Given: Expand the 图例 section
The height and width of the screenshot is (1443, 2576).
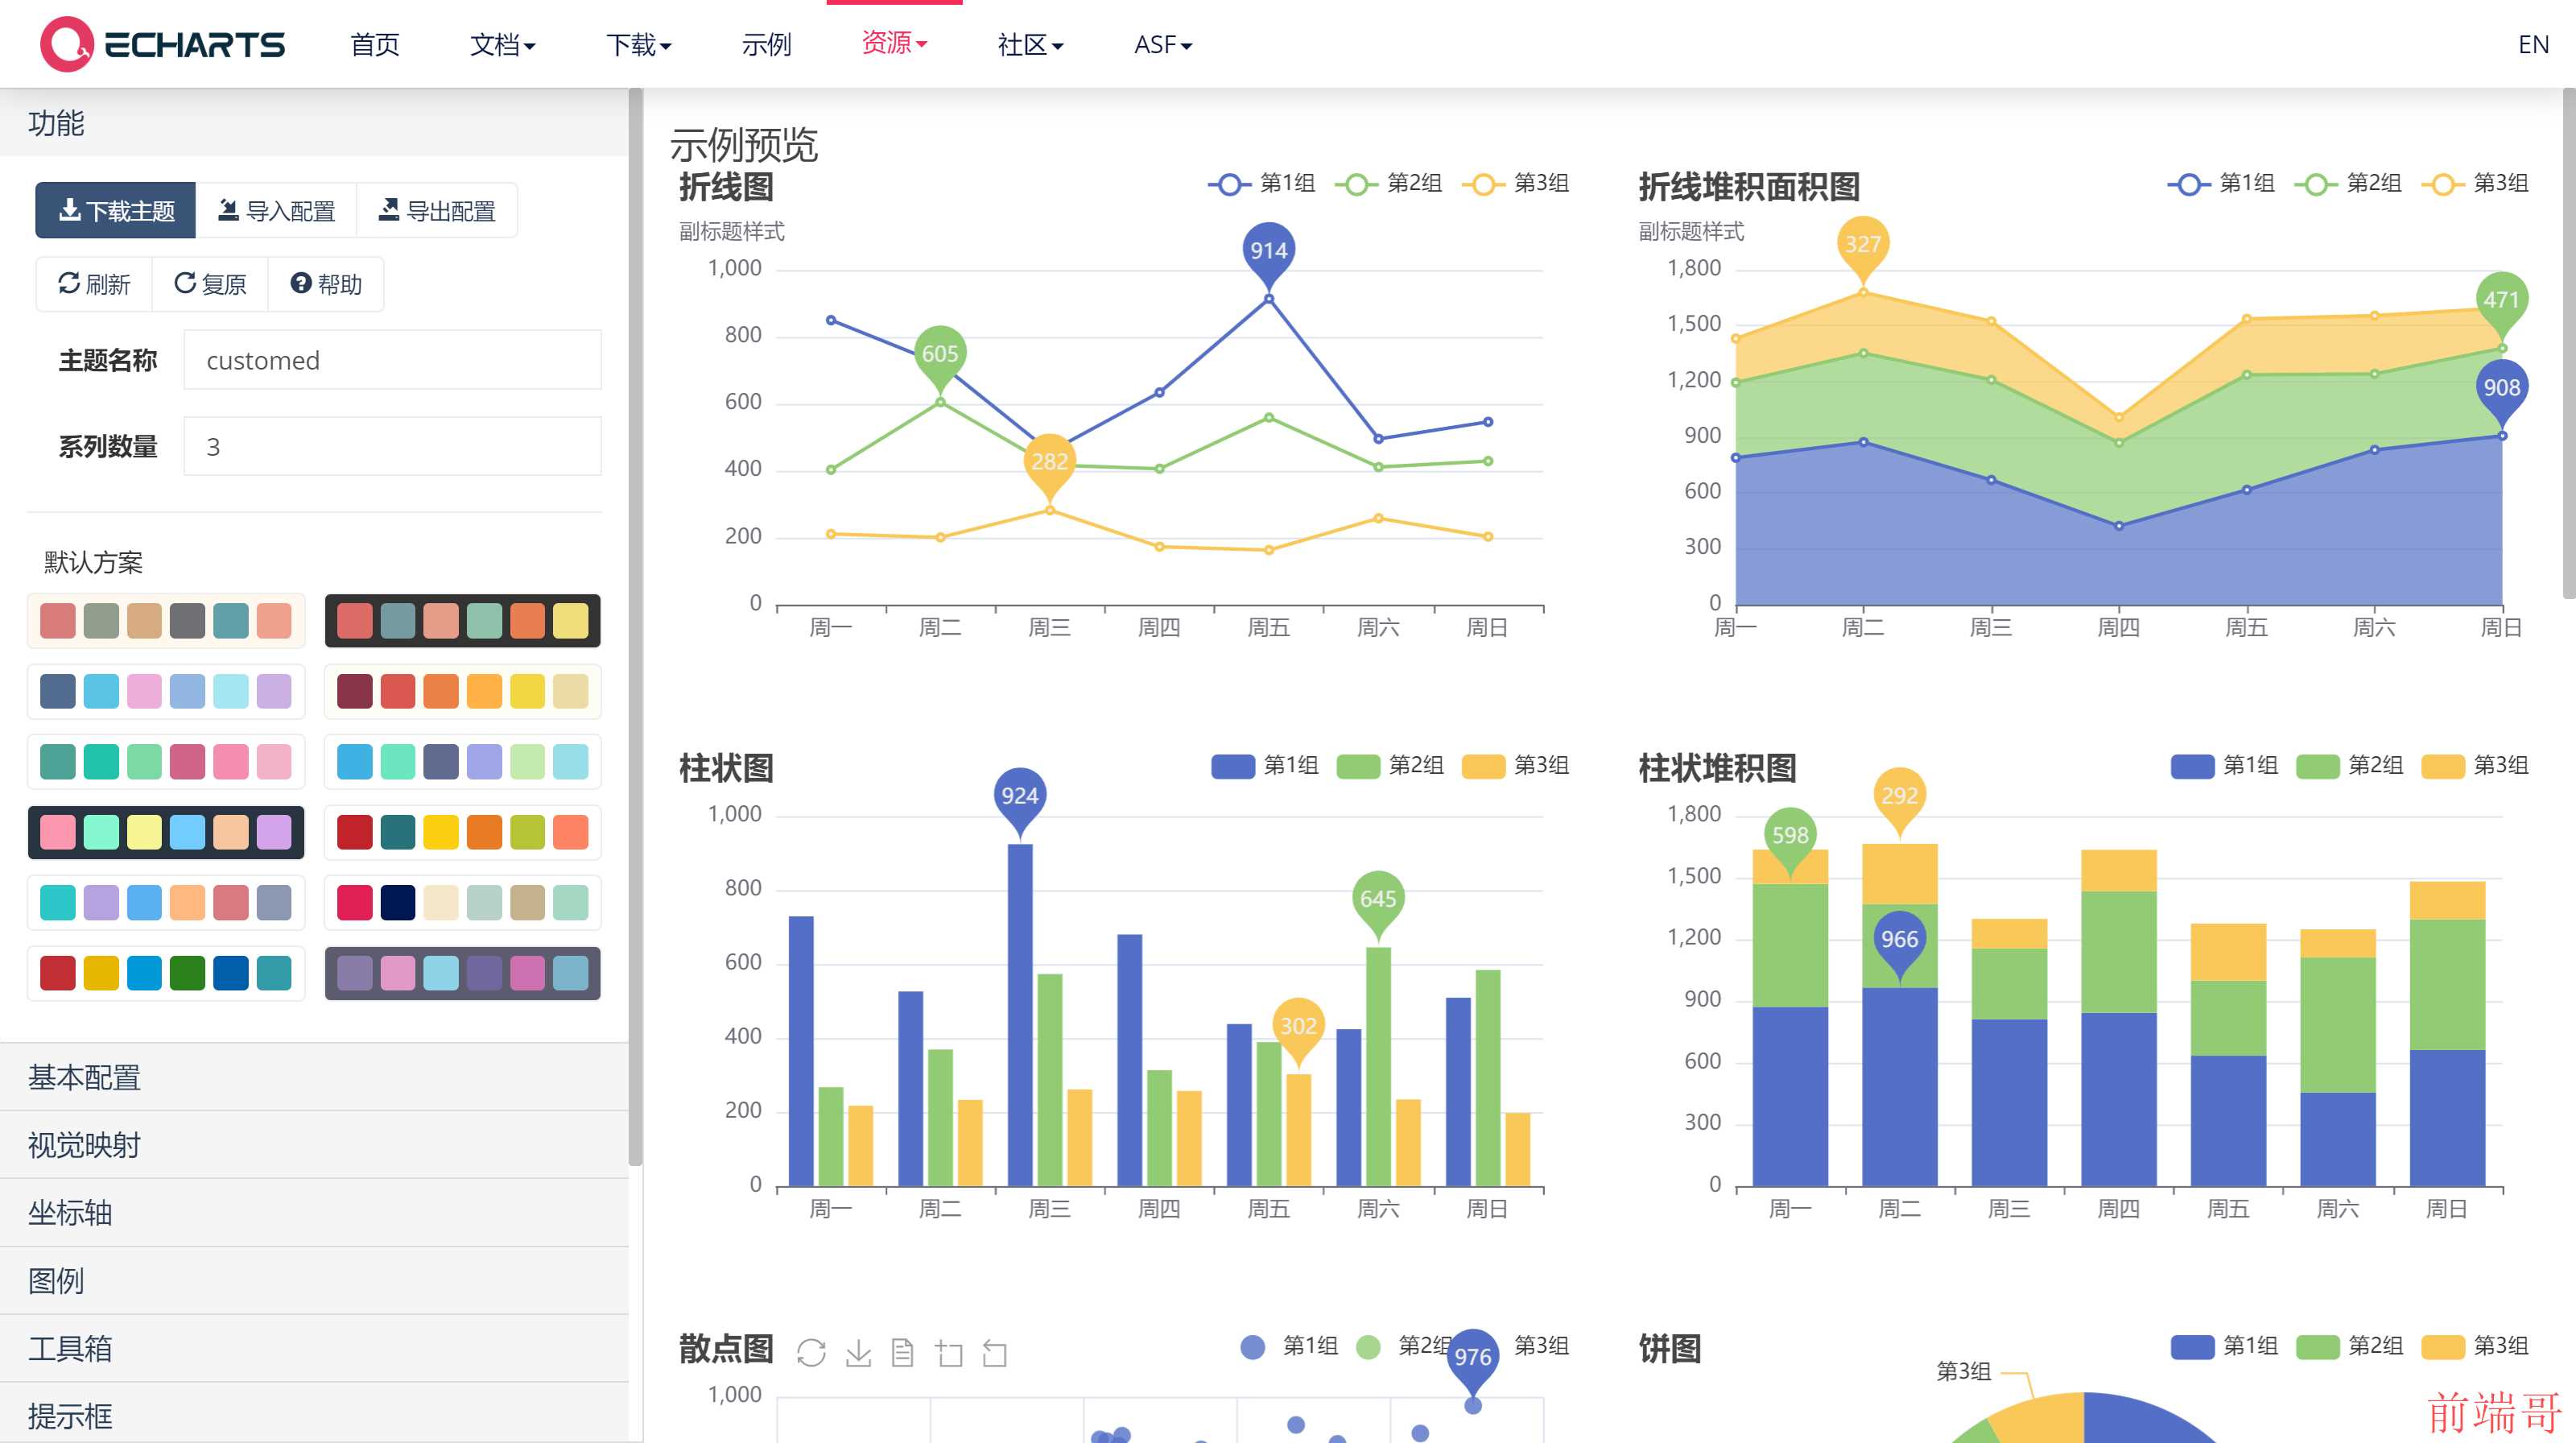Looking at the screenshot, I should tap(314, 1281).
